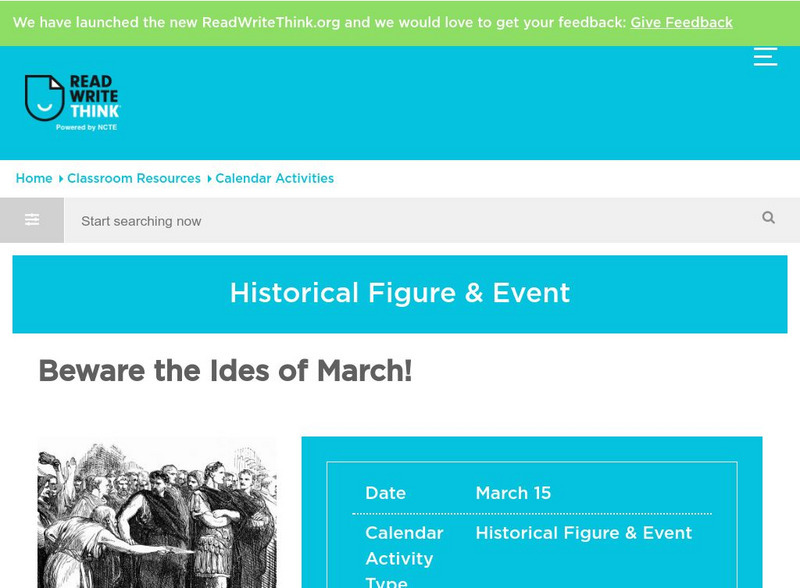
Task: Select the March 15 date value
Action: tap(513, 493)
